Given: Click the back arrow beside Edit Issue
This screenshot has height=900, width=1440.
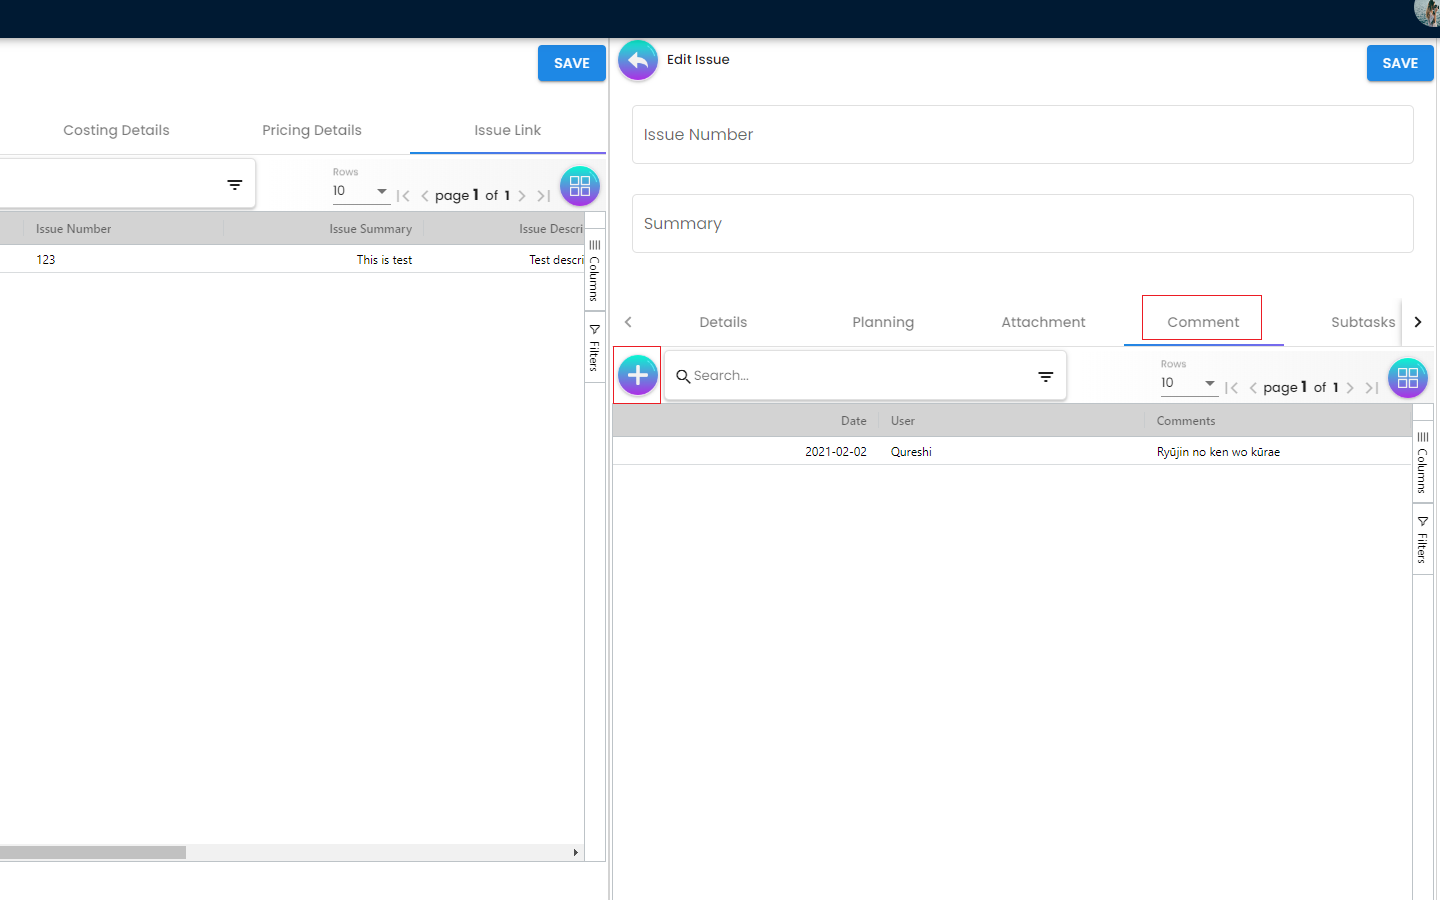Looking at the screenshot, I should pos(638,61).
